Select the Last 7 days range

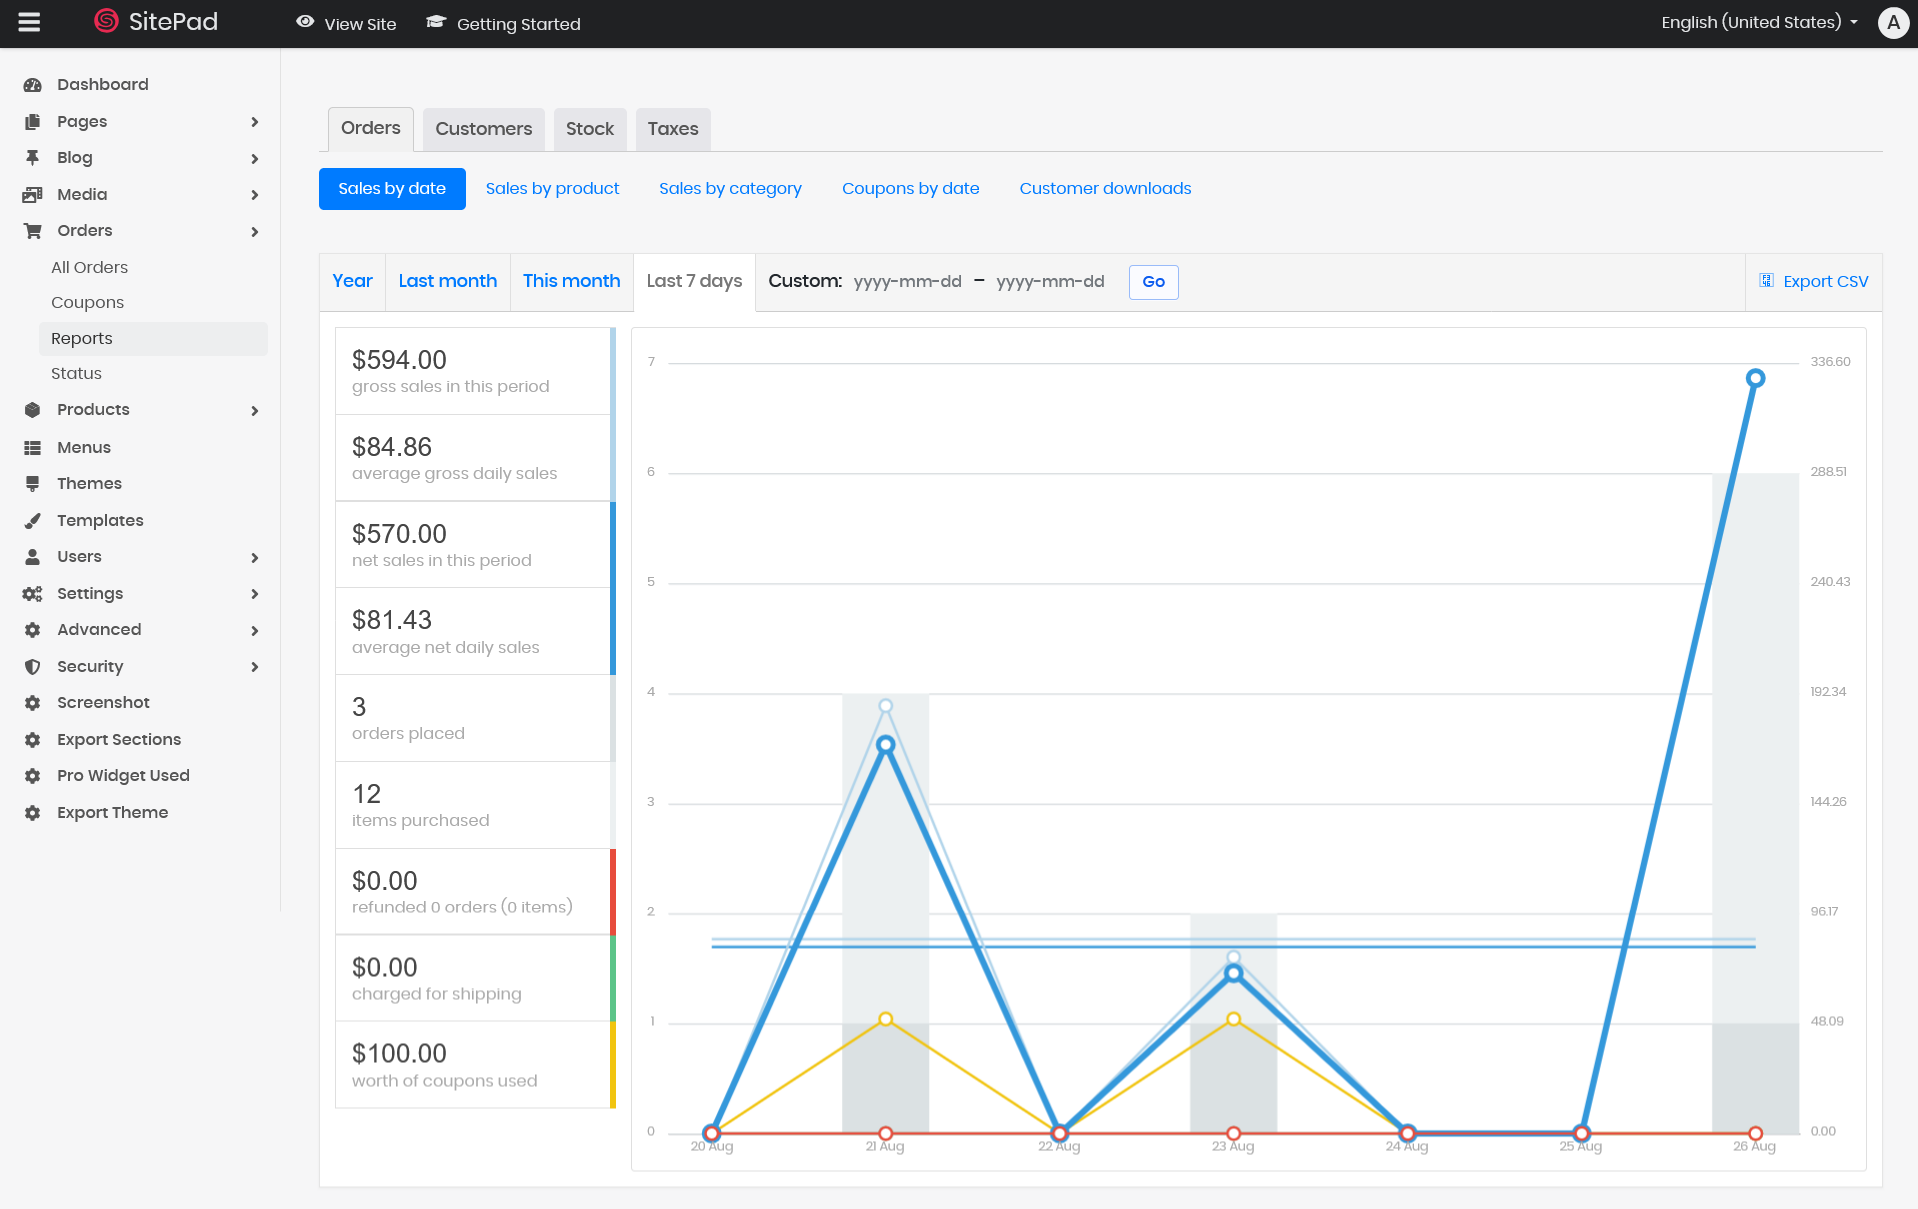pyautogui.click(x=694, y=281)
